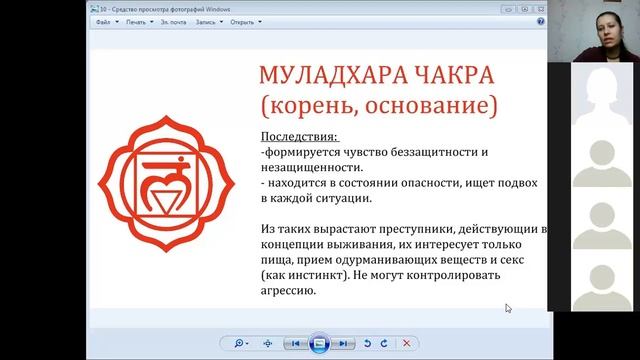Viewport: 640px width, 360px height.
Task: Start the slideshow with the center button
Action: point(319,343)
